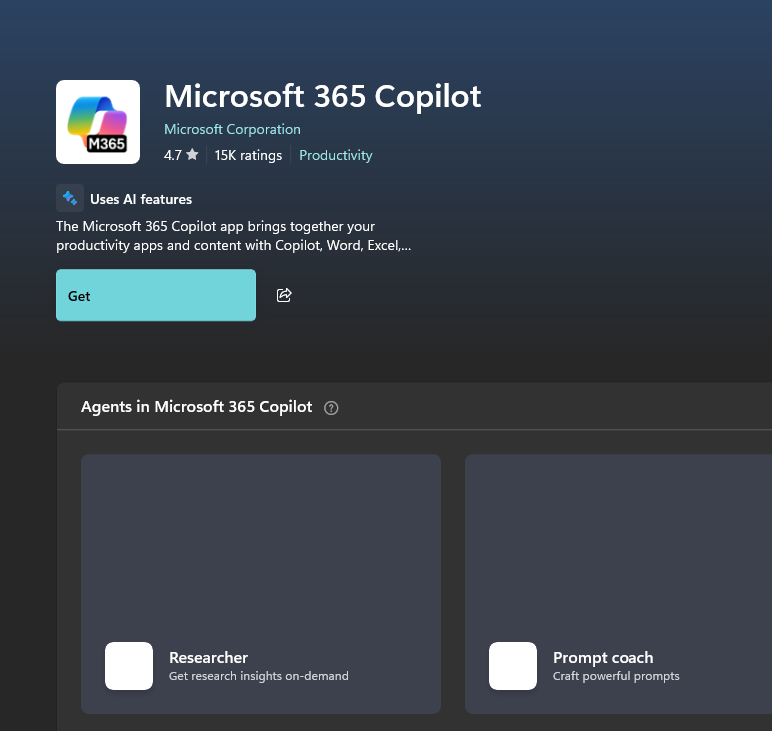Open the help icon next to Agents heading

tap(331, 408)
